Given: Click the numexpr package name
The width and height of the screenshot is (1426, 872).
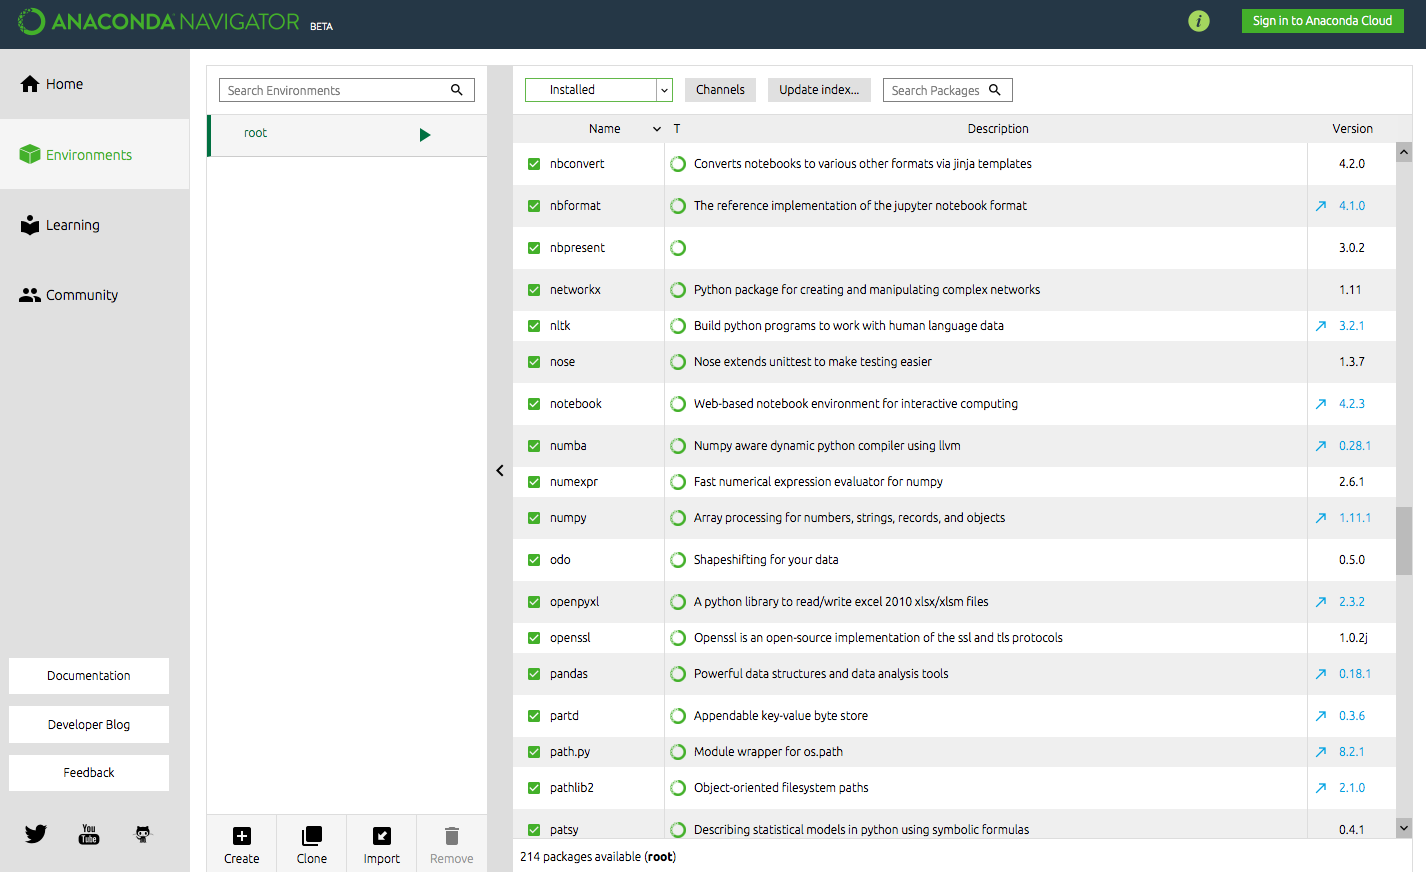Looking at the screenshot, I should click(574, 482).
